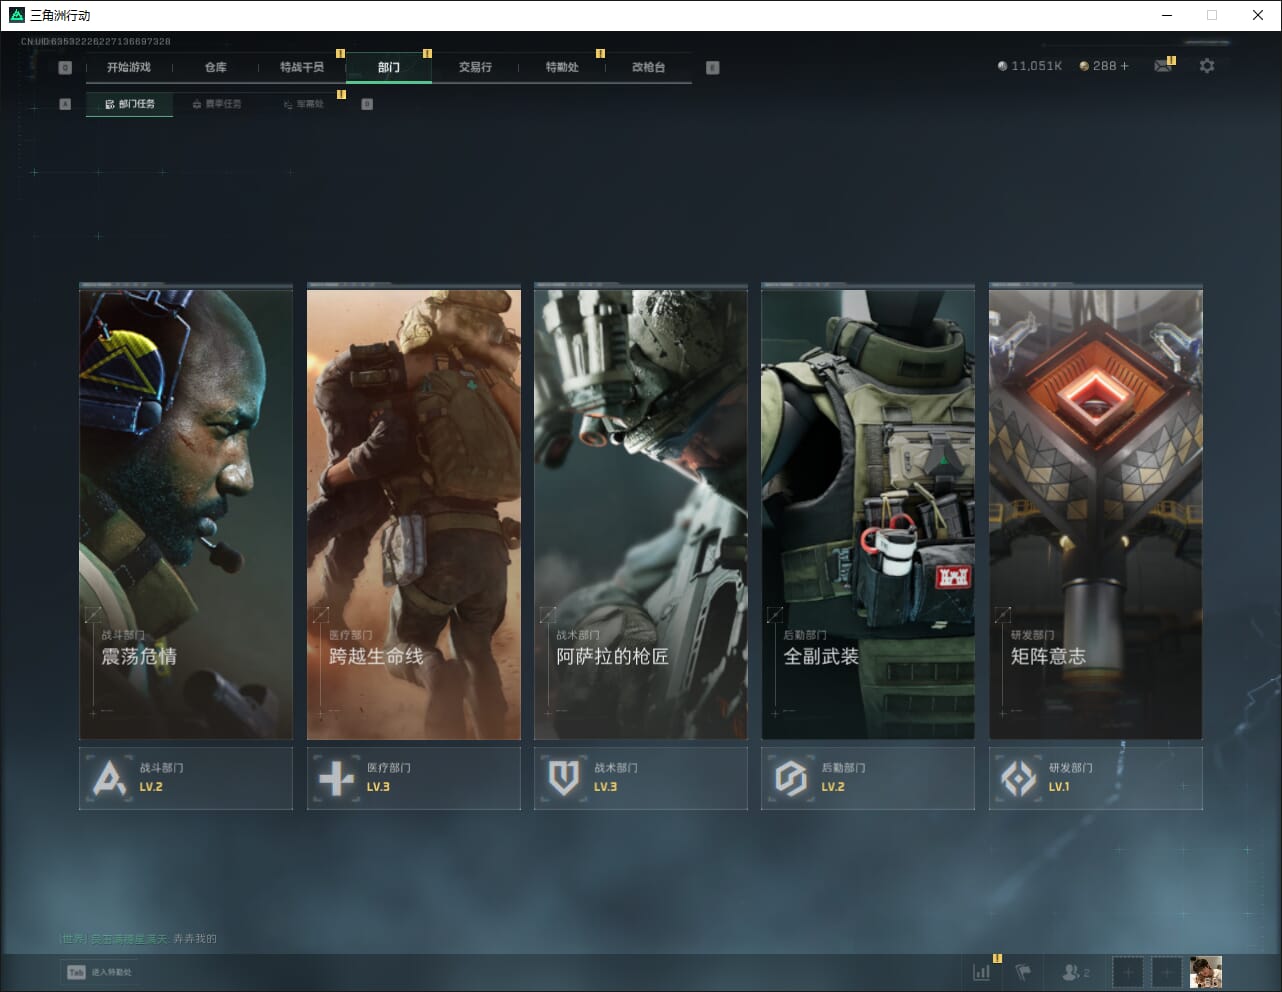The image size is (1282, 992).
Task: Click the first empty teammate slot
Action: pos(1128,972)
